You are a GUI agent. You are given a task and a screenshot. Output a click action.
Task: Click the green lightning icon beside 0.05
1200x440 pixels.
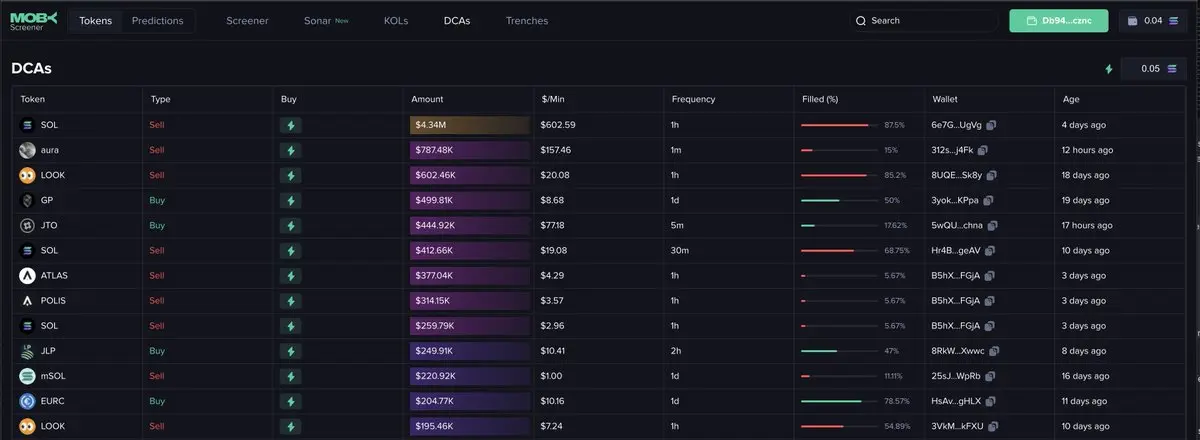click(1108, 69)
